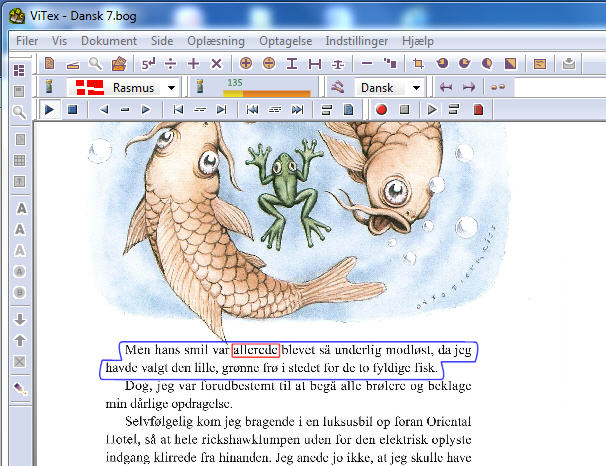Click the diagonal-split invert square icon
Viewport: 606px width, 466px height.
[511, 64]
